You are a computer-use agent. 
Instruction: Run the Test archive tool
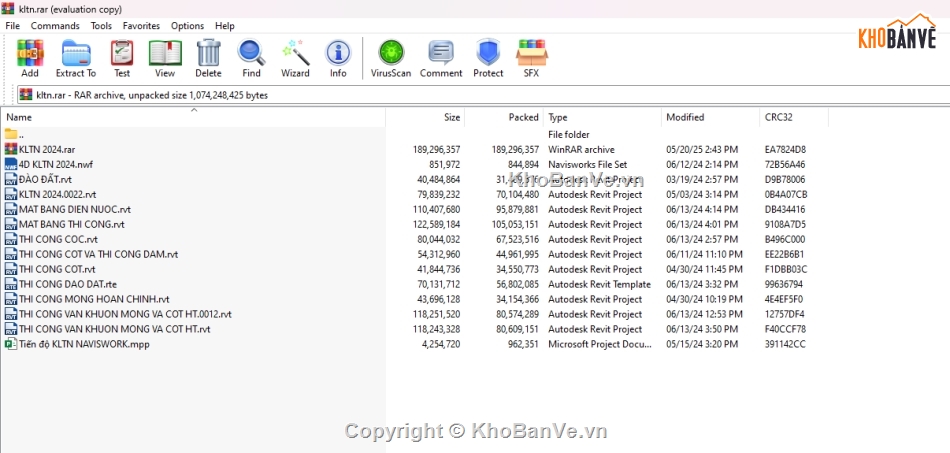pos(122,53)
